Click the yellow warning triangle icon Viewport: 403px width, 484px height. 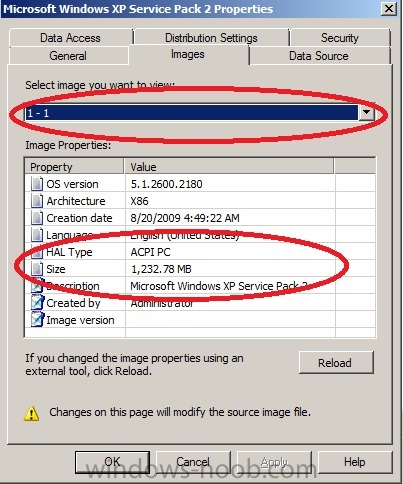(32, 413)
